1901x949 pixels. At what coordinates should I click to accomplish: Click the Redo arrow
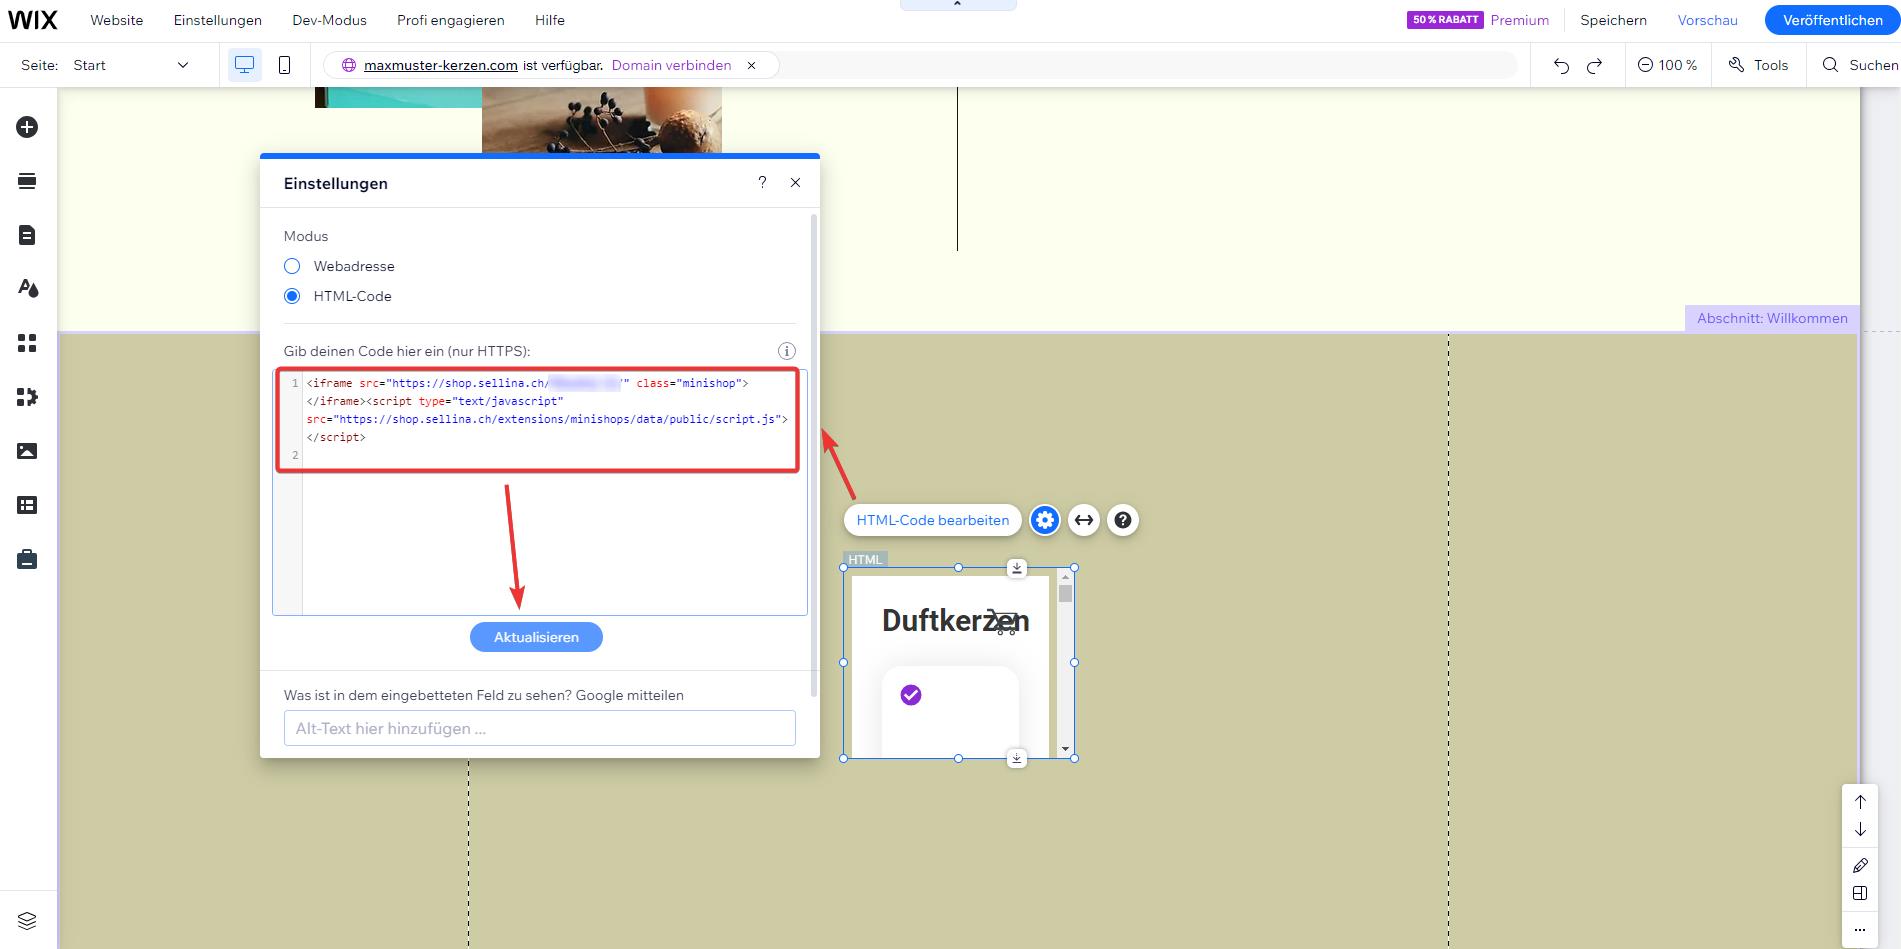[x=1595, y=65]
